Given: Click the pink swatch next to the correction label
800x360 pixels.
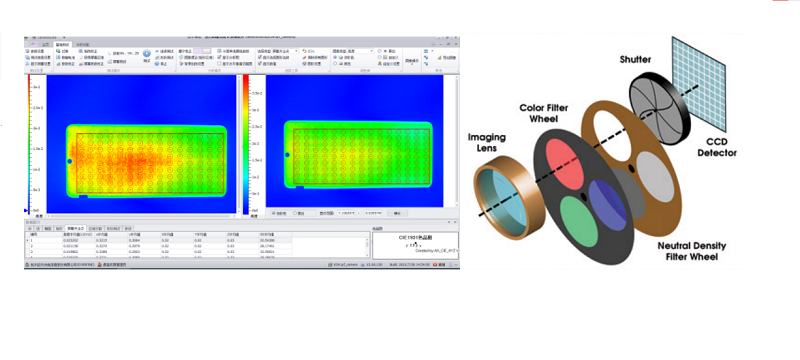Looking at the screenshot, I should coord(198,51).
